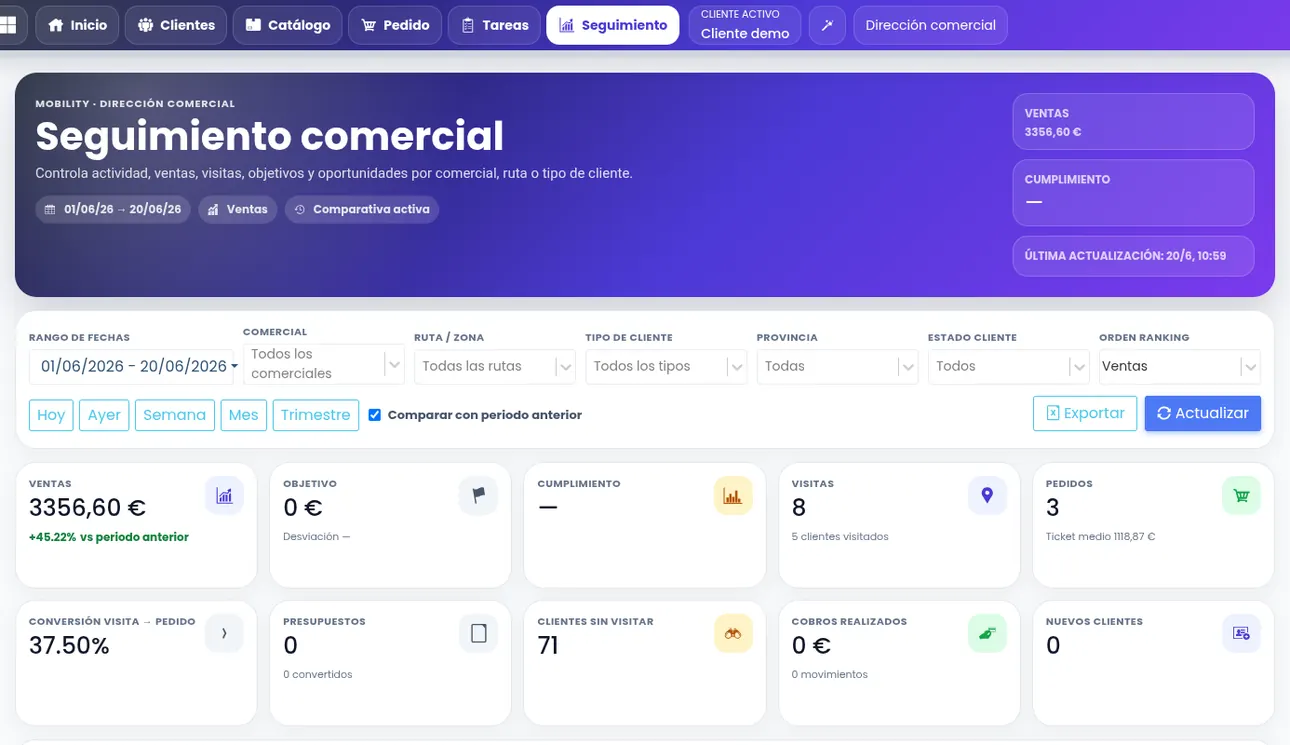
Task: Click the Ventas card chart icon
Action: 224,496
